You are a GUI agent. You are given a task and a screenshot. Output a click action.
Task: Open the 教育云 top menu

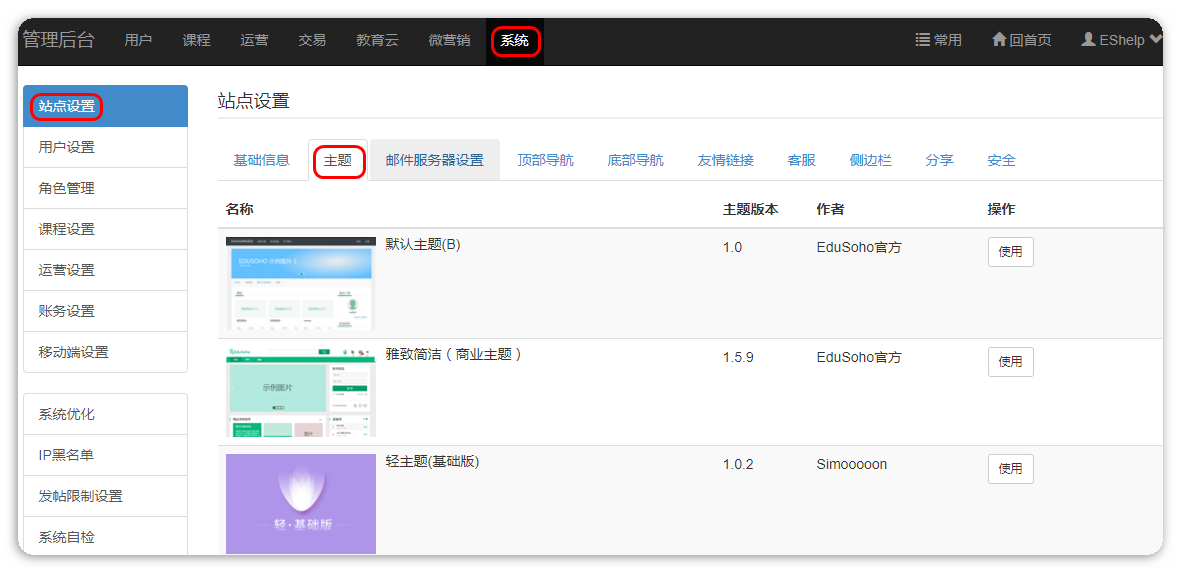(377, 40)
